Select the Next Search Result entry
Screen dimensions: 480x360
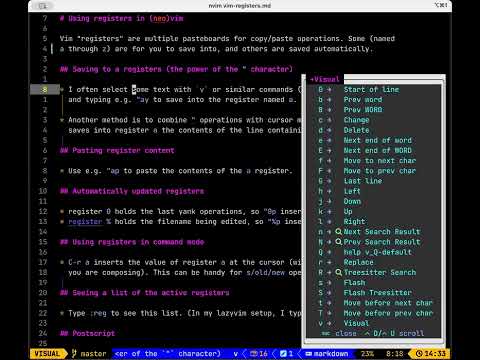(382, 232)
